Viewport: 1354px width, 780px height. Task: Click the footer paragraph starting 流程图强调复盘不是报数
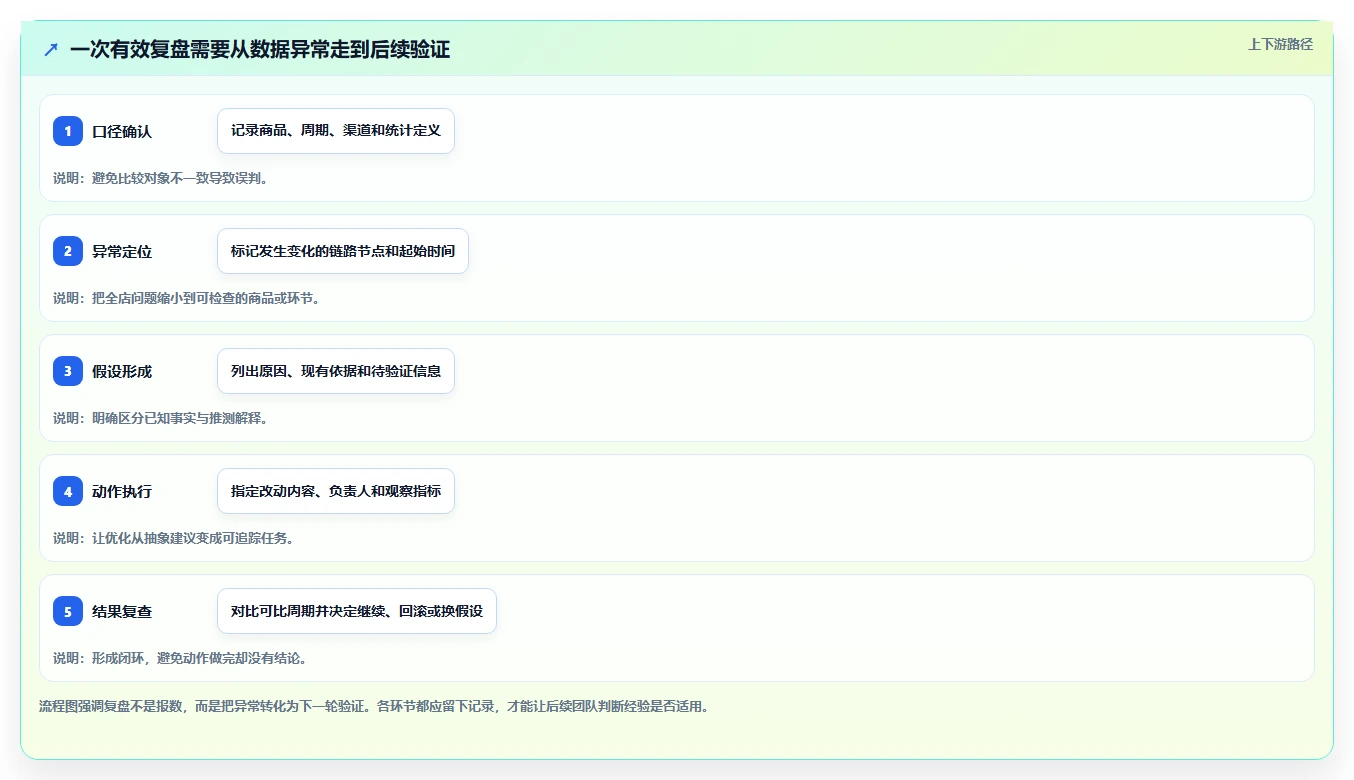[x=375, y=706]
